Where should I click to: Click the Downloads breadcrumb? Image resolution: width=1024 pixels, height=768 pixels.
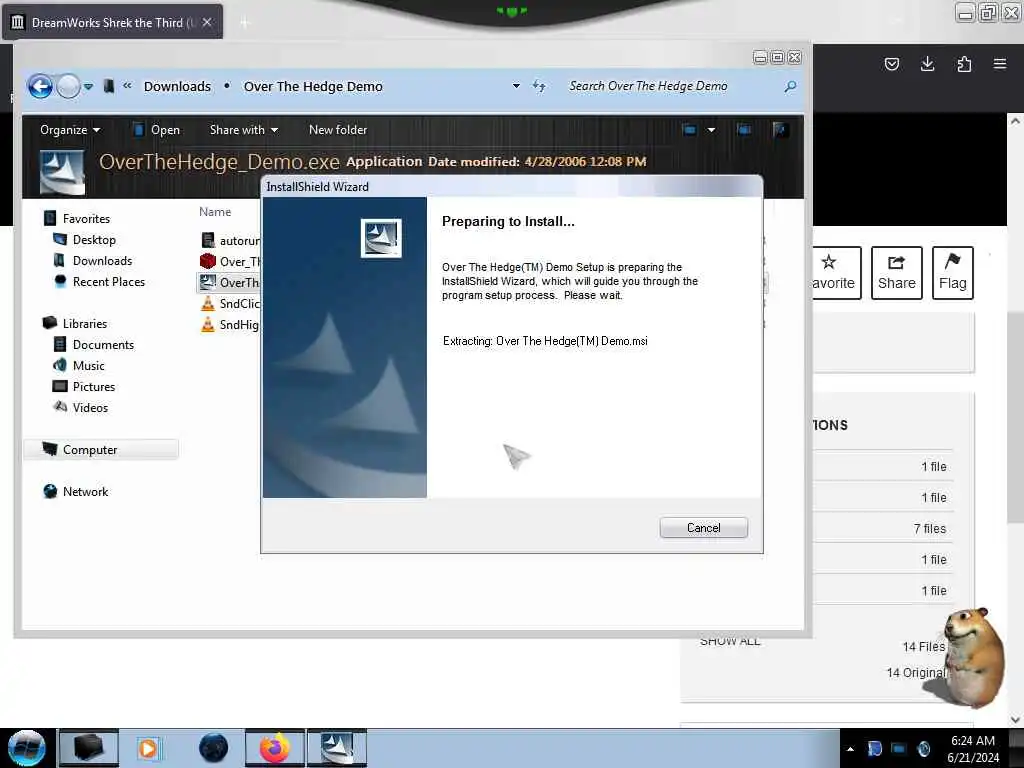177,86
